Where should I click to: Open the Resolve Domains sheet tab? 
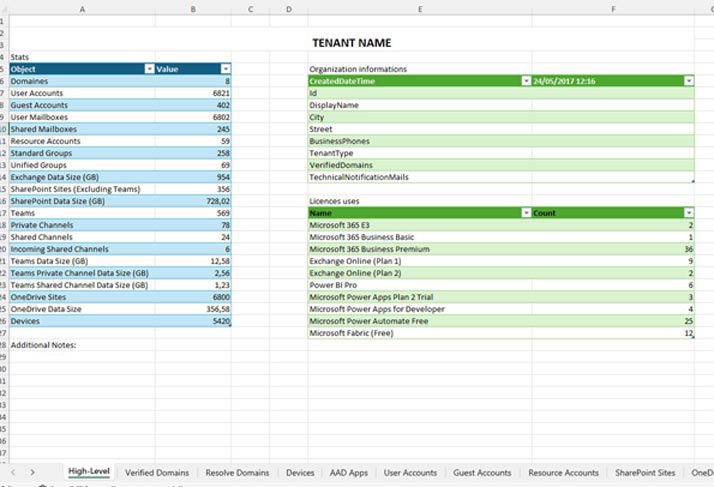237,473
